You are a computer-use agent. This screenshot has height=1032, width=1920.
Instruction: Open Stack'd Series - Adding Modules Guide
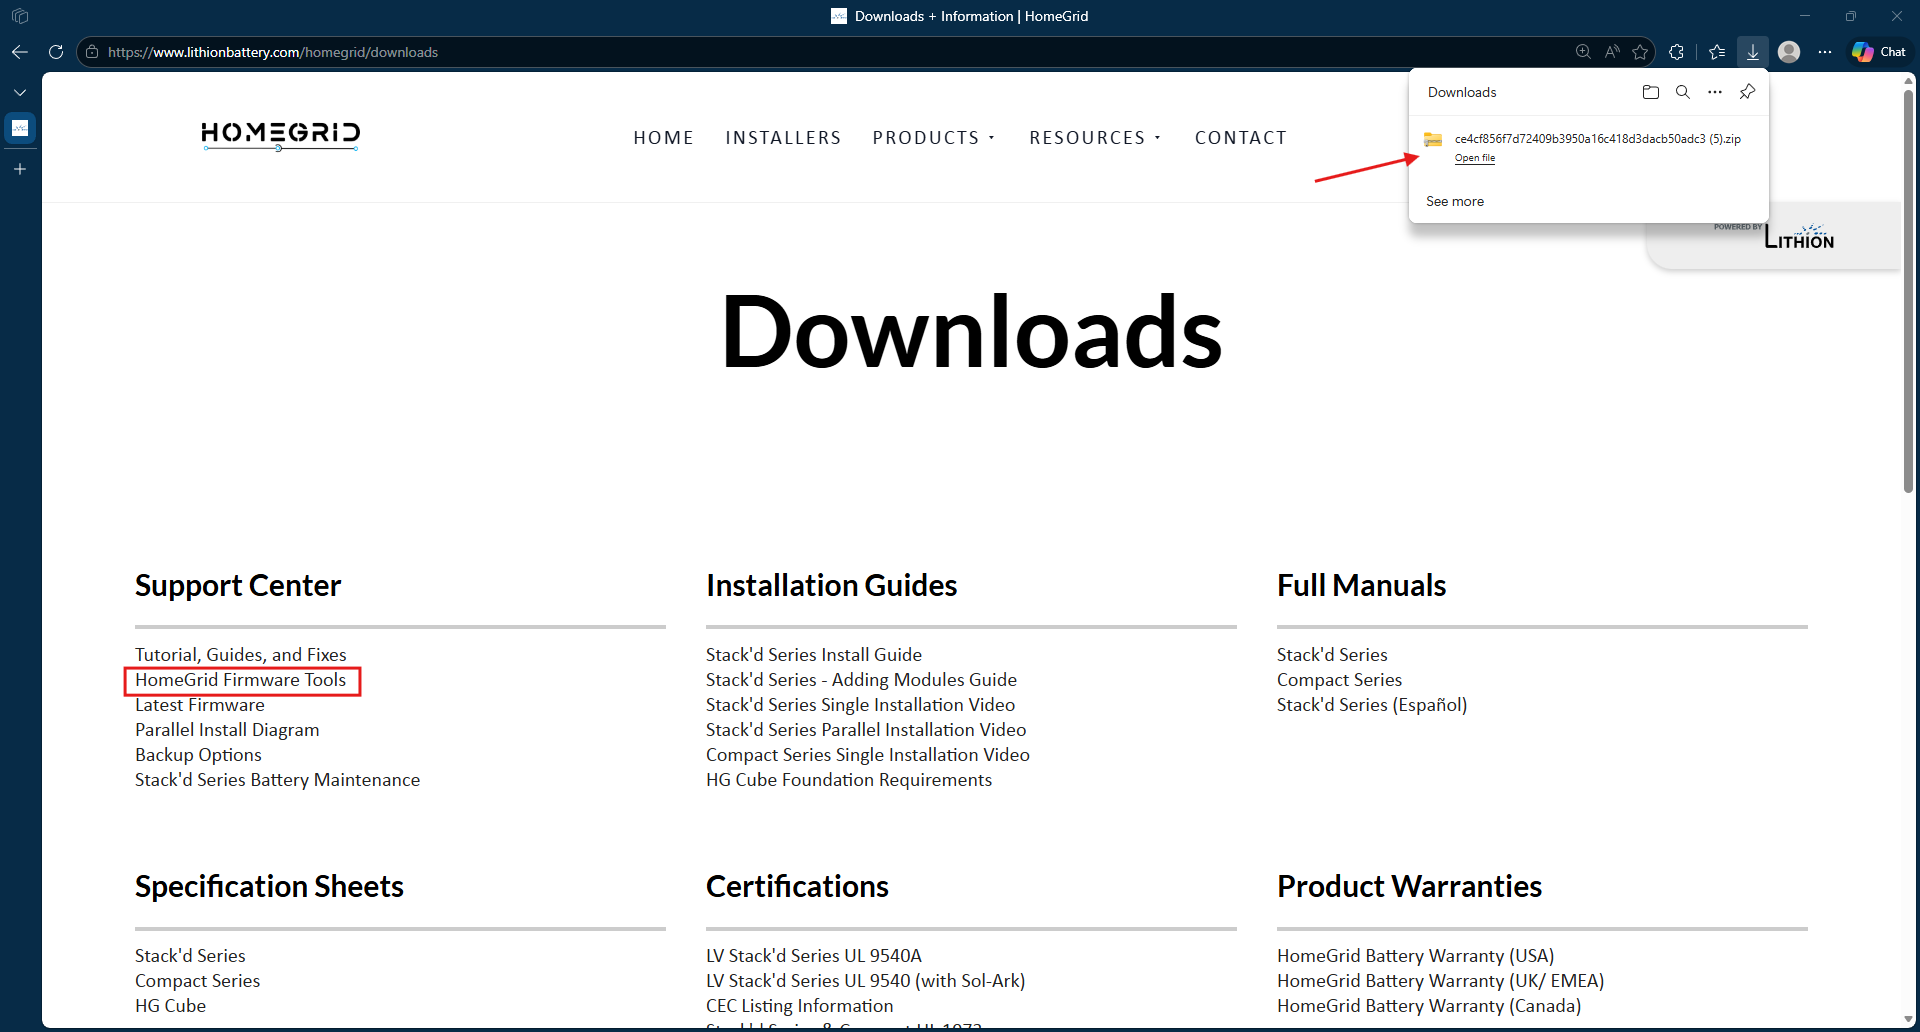[861, 680]
